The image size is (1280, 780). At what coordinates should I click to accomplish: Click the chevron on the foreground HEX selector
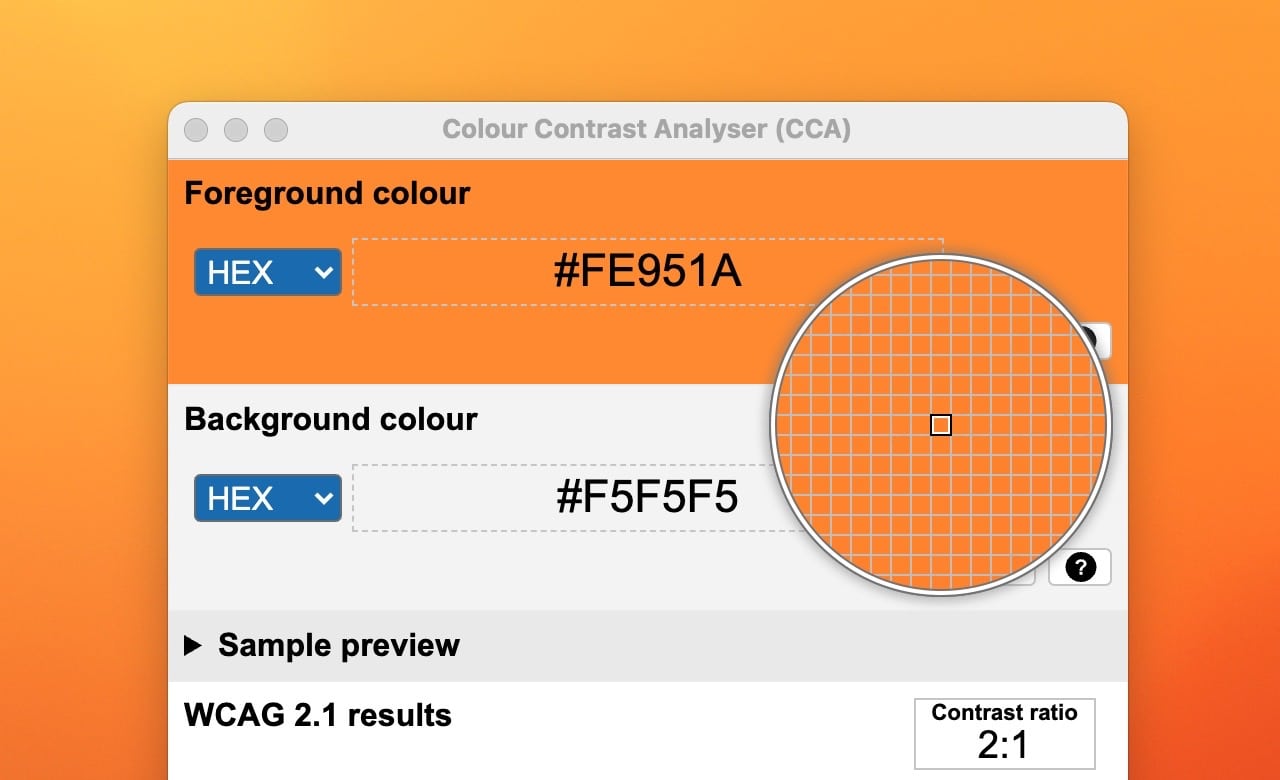320,271
